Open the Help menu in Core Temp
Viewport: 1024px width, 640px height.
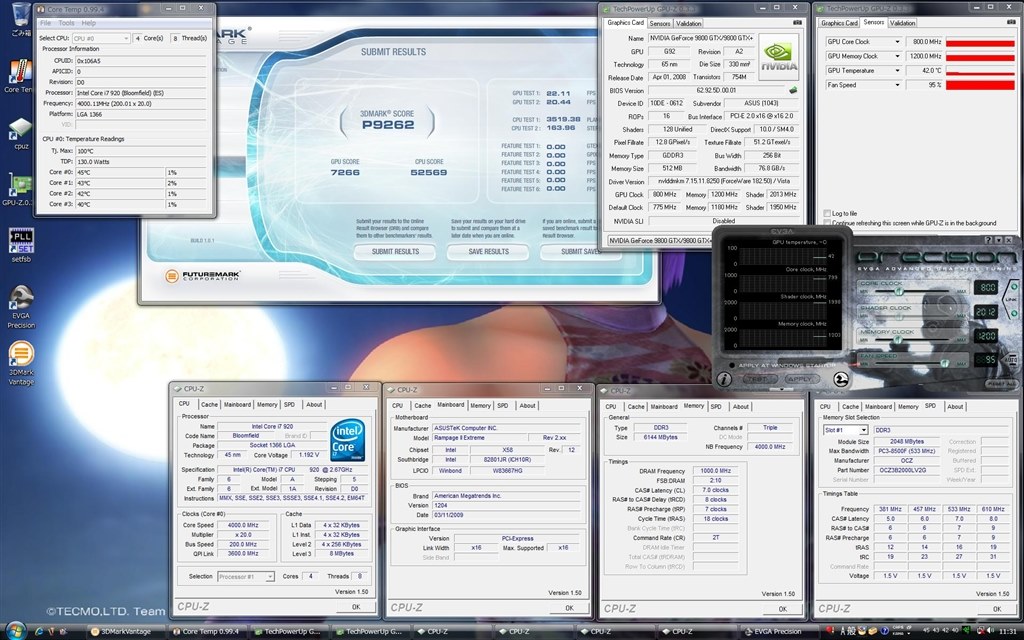(89, 23)
